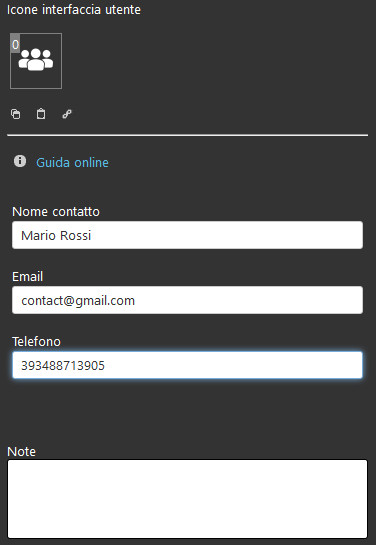Screen dimensions: 376x545
Task: Select the user interface icon thumbnail box
Action: [36, 61]
